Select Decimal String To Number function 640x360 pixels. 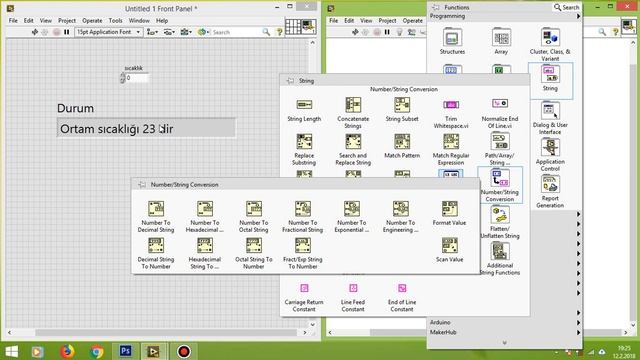click(156, 253)
